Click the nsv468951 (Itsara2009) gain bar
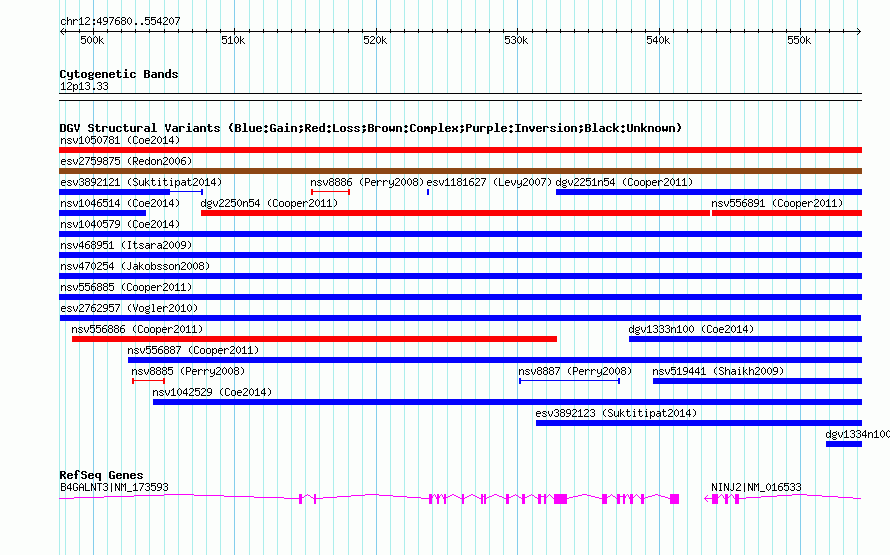 tap(460, 255)
